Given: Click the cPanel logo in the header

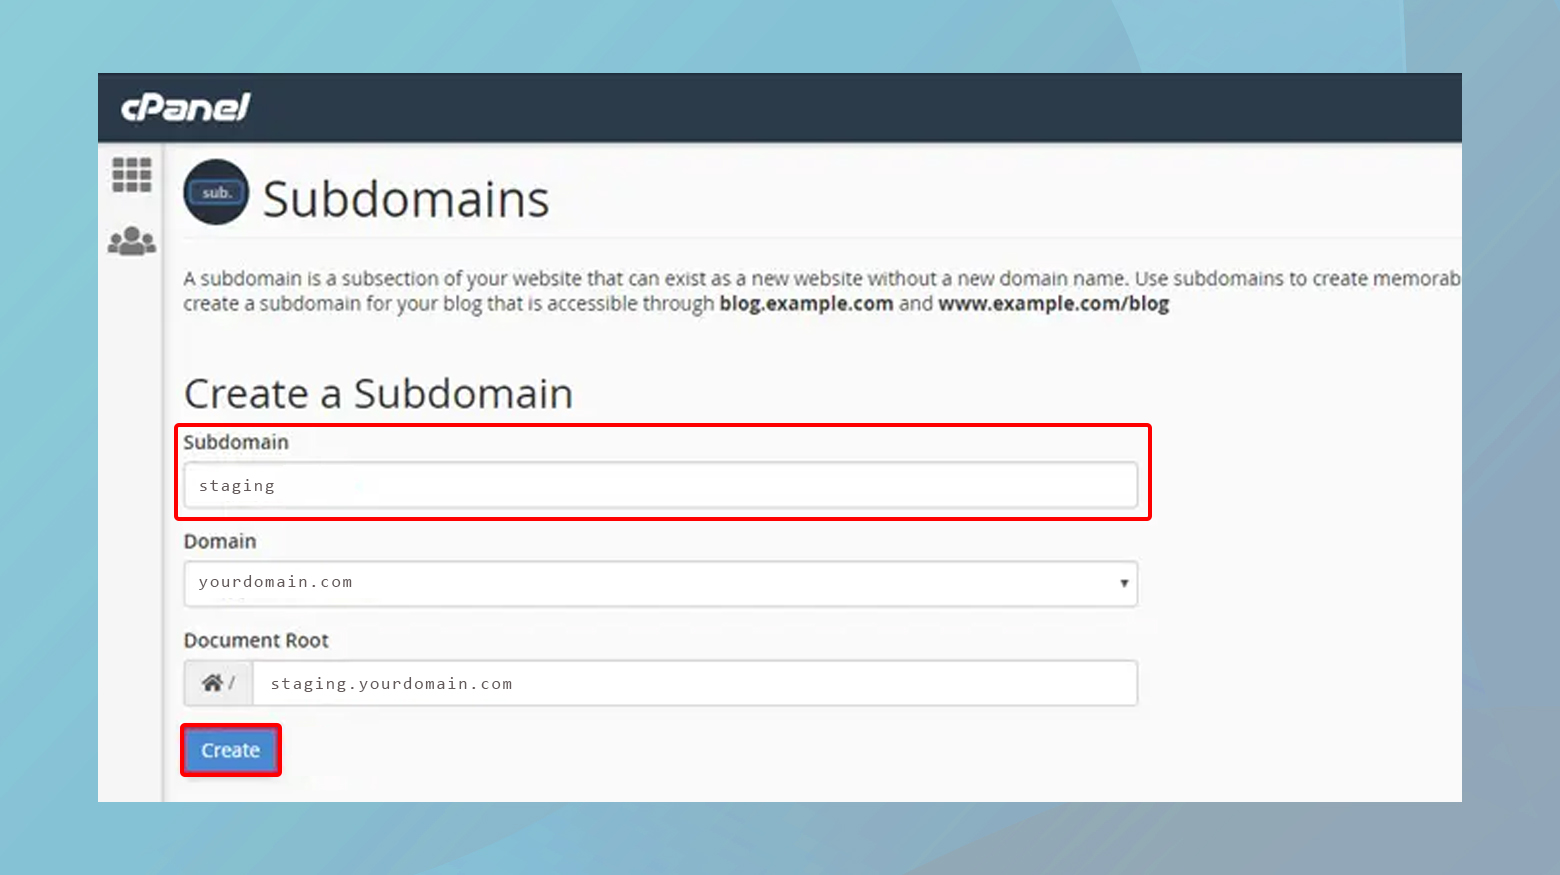Looking at the screenshot, I should click(186, 107).
